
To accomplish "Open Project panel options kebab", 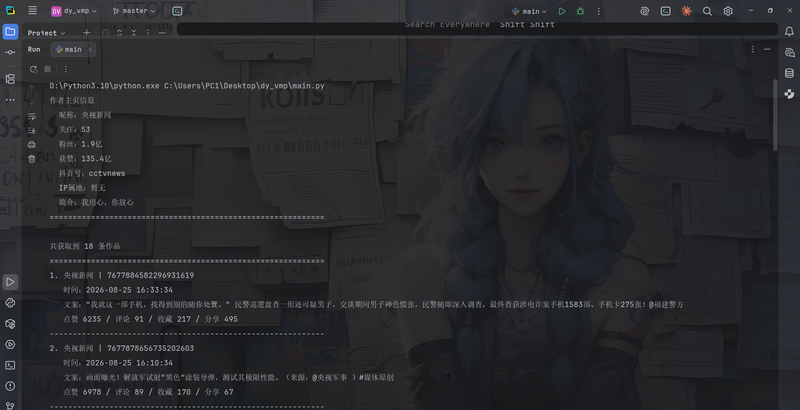I will tap(148, 33).
